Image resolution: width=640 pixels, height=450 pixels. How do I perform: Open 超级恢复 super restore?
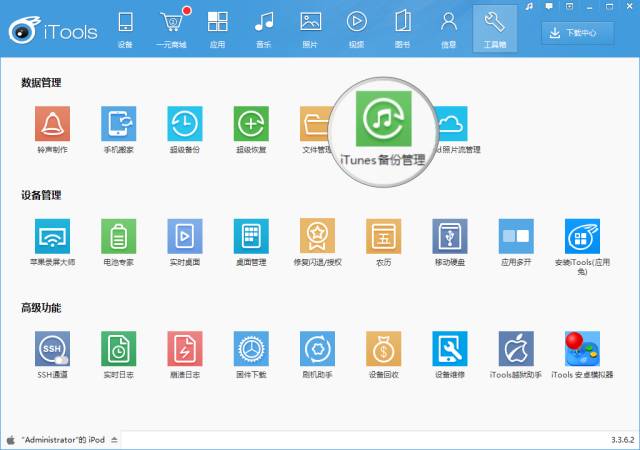pos(251,123)
